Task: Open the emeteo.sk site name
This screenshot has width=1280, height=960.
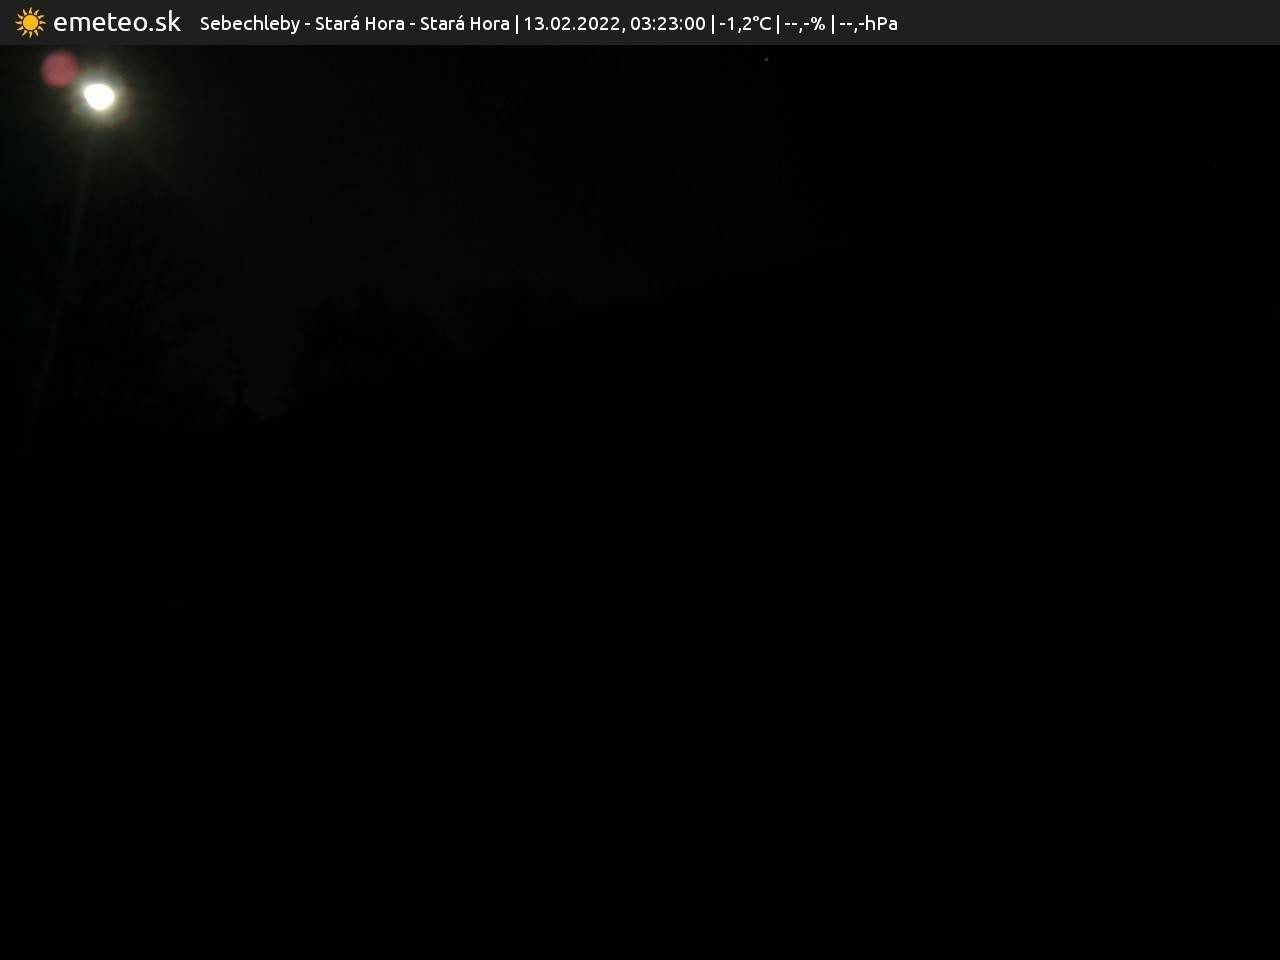Action: click(x=117, y=22)
